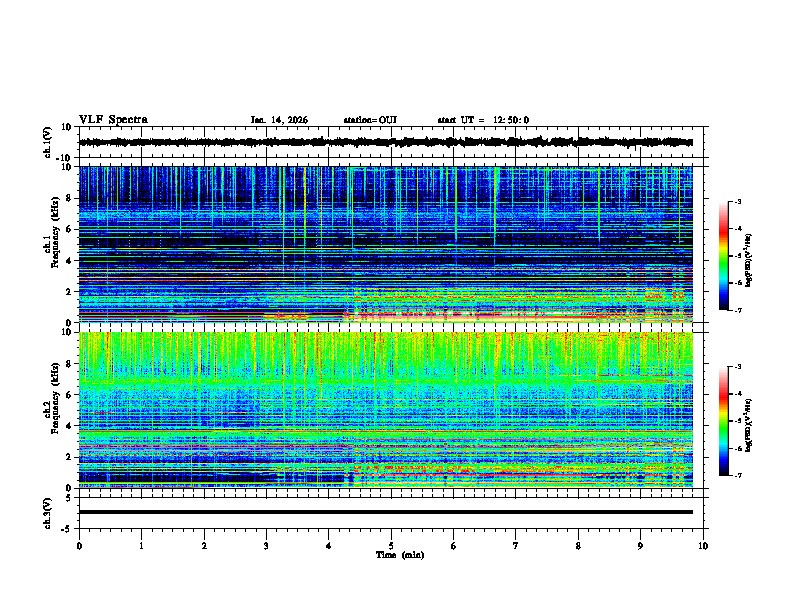
Task: Click the '-3' label on ch.1 colorbar
Action: [x=738, y=201]
